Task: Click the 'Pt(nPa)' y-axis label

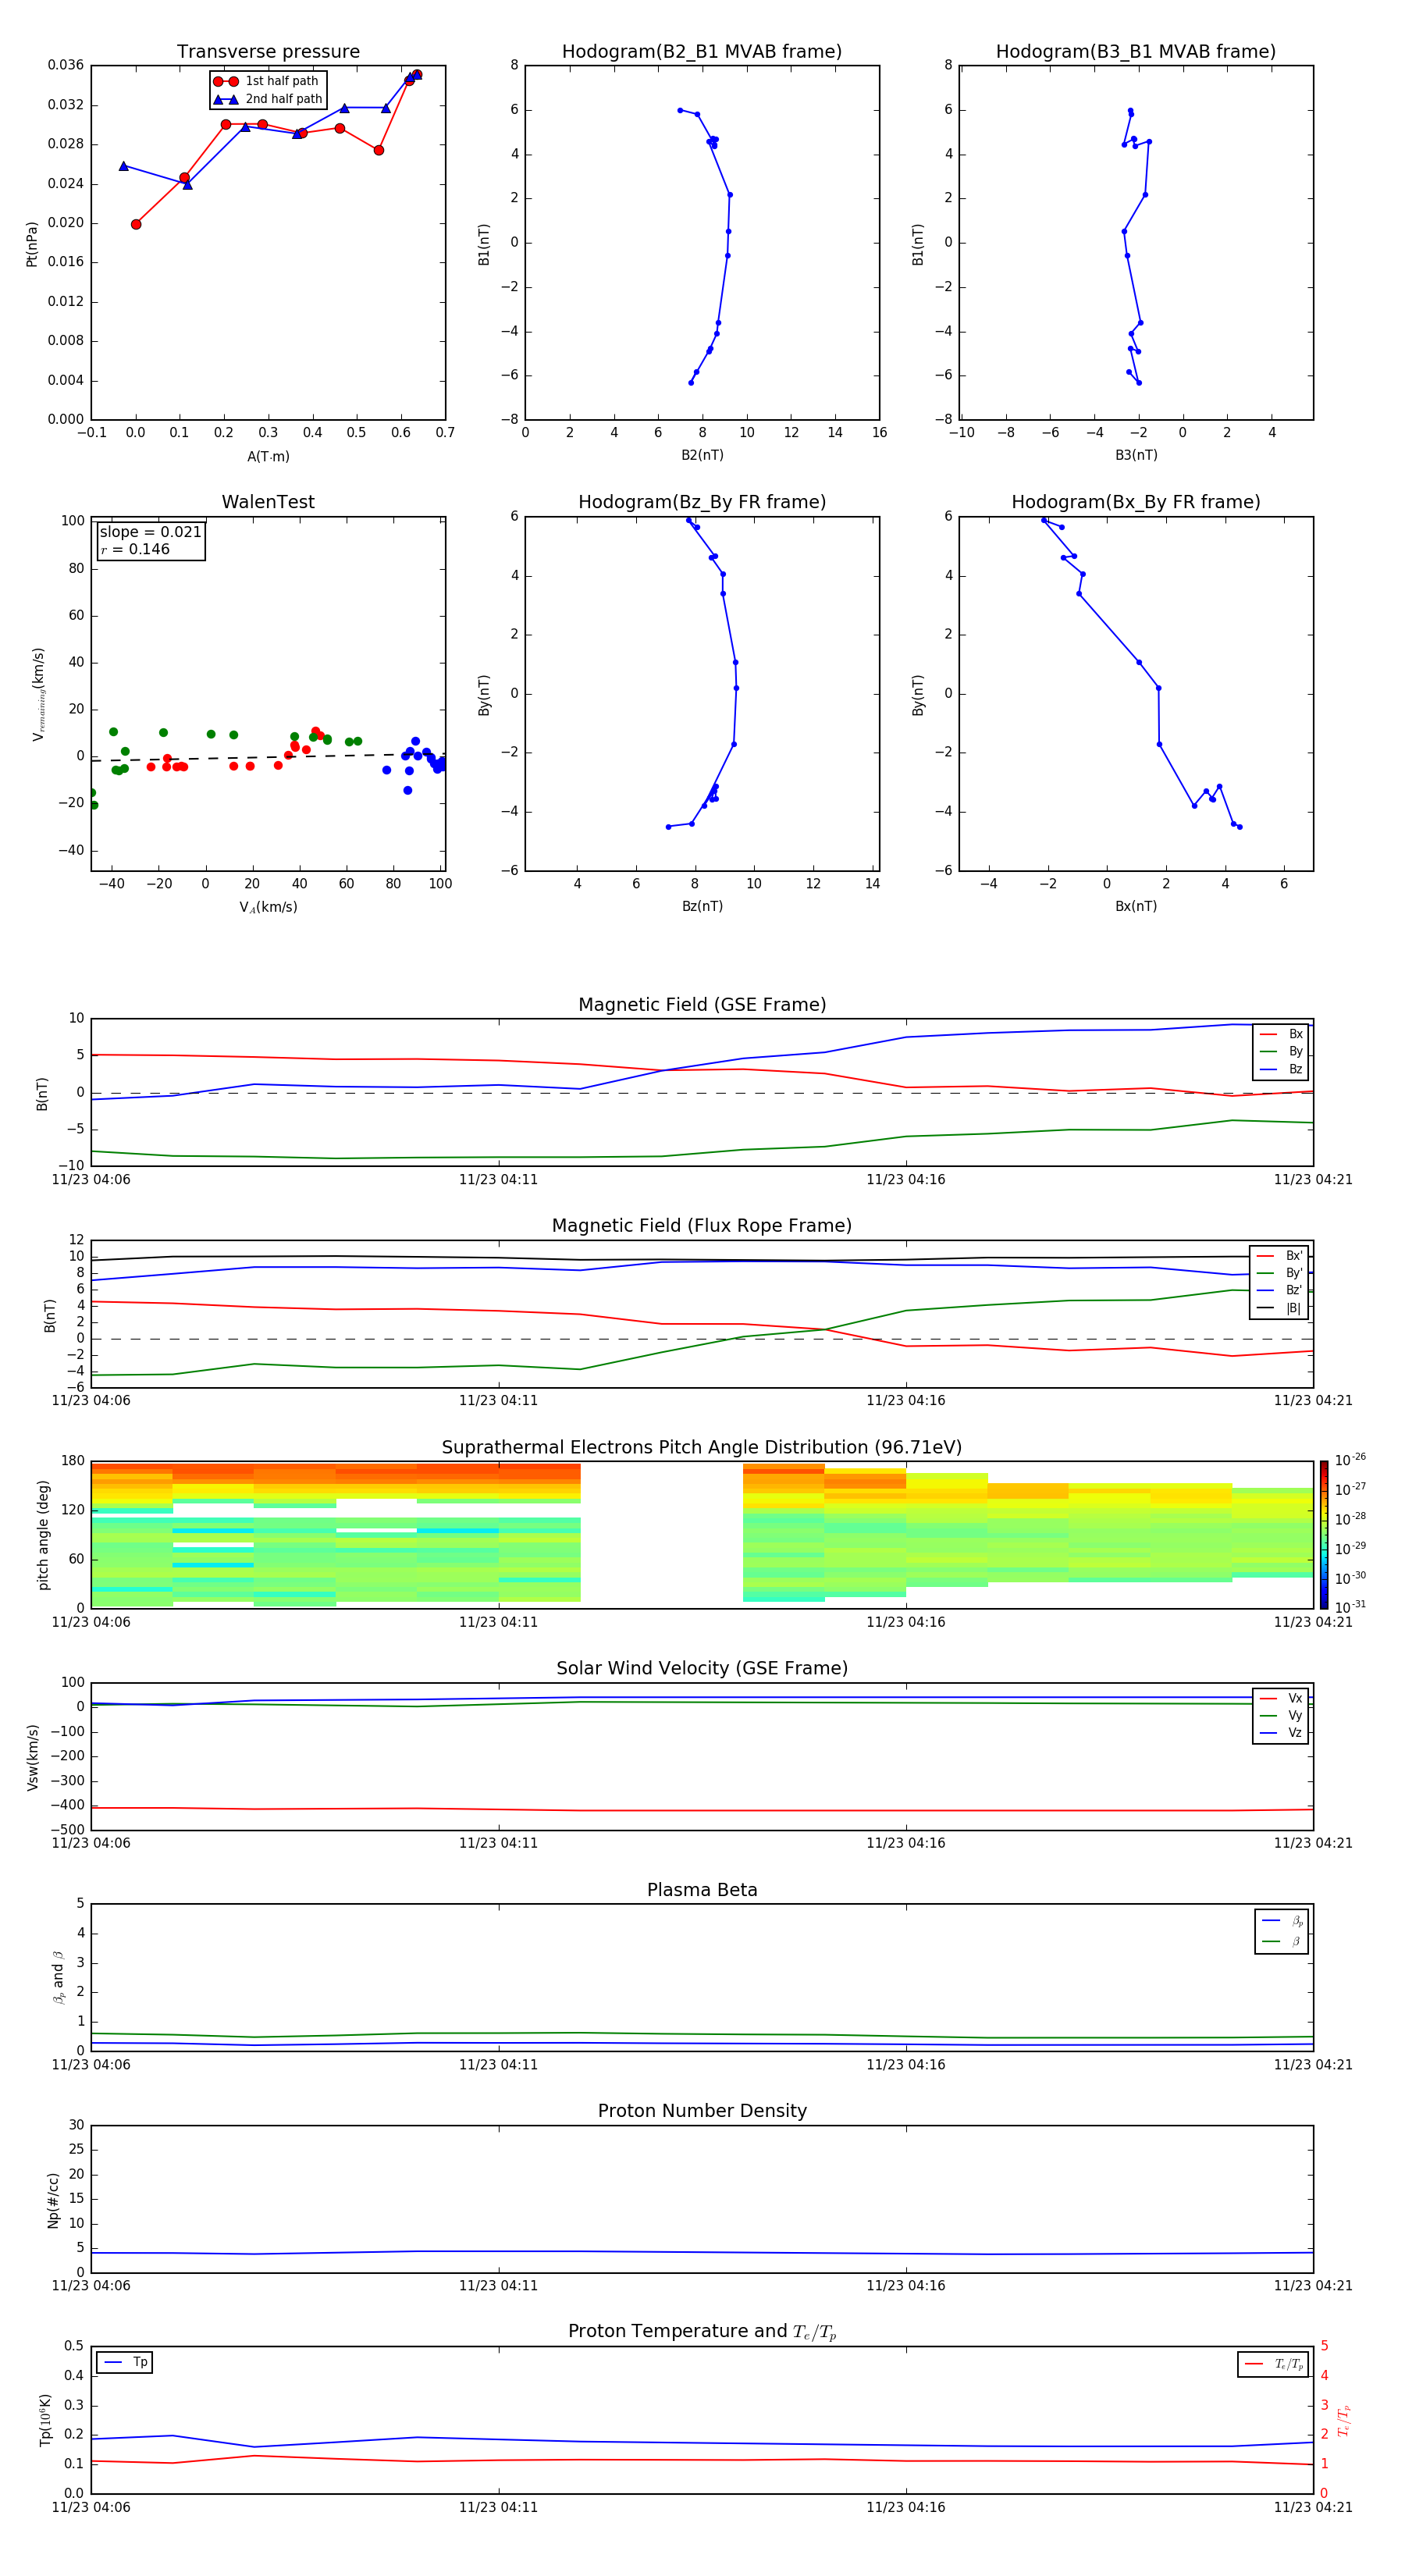Action: (x=31, y=243)
